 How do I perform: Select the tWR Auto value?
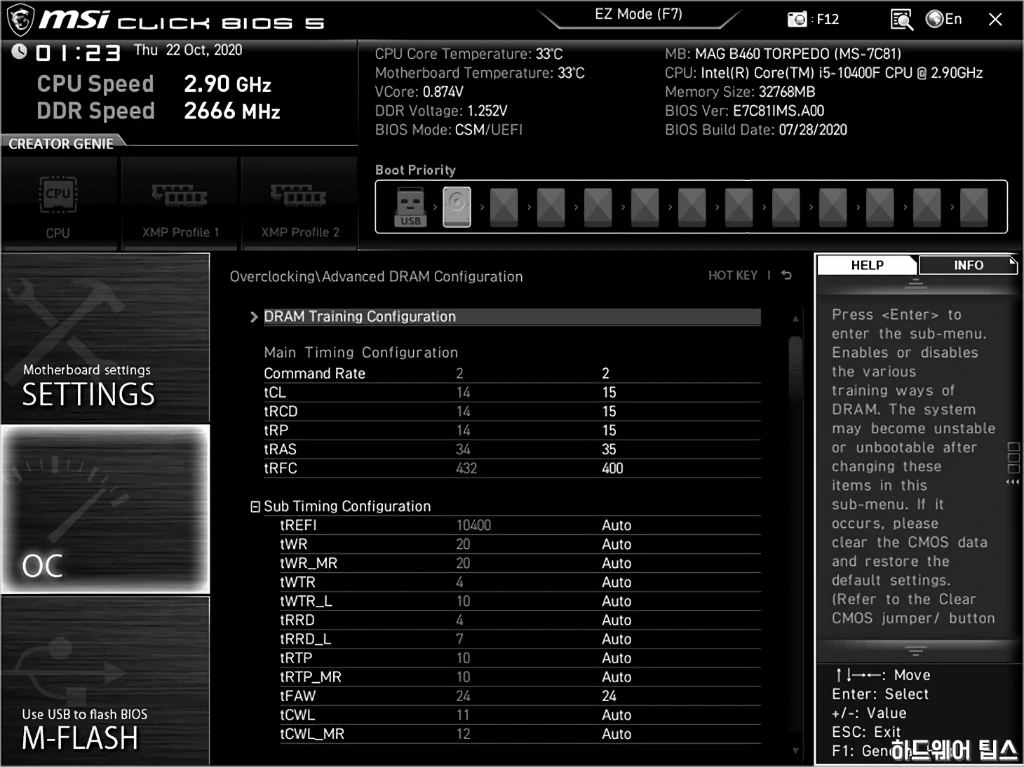click(616, 544)
